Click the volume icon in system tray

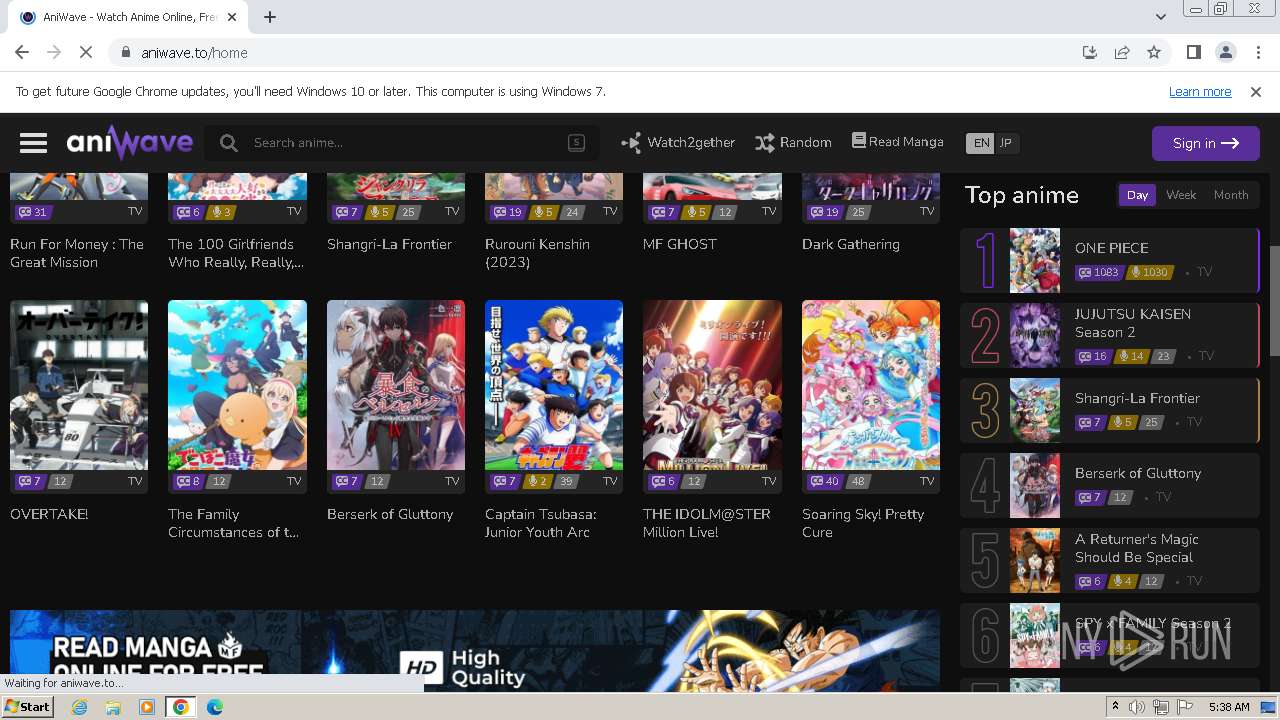[1137, 707]
